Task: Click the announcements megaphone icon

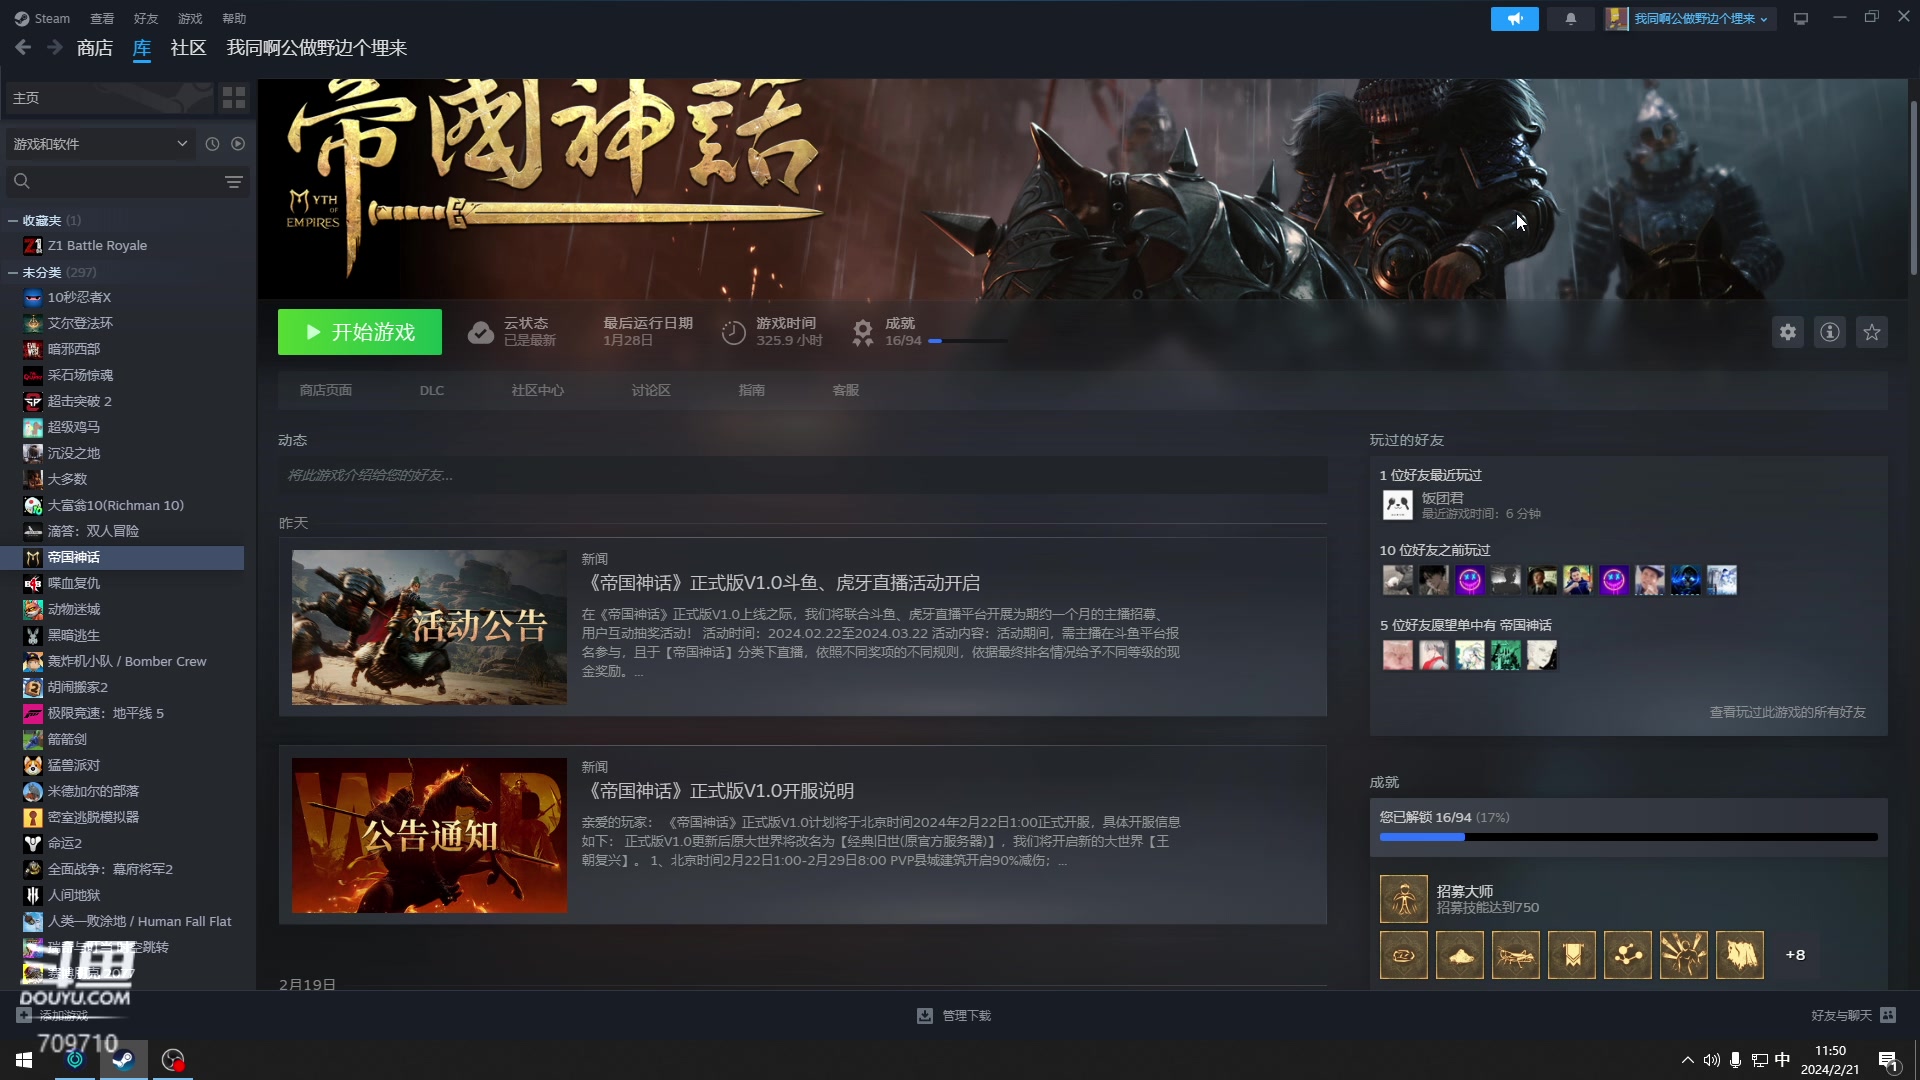Action: [x=1514, y=19]
